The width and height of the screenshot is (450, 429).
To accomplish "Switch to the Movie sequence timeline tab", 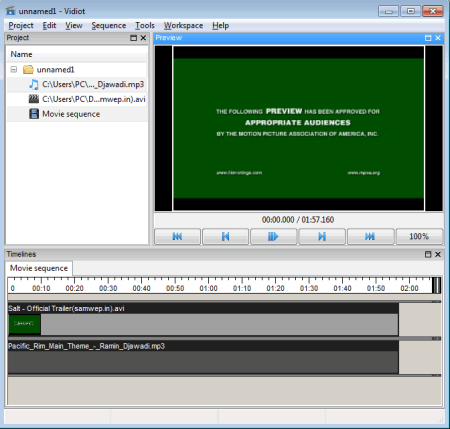I will pos(39,268).
